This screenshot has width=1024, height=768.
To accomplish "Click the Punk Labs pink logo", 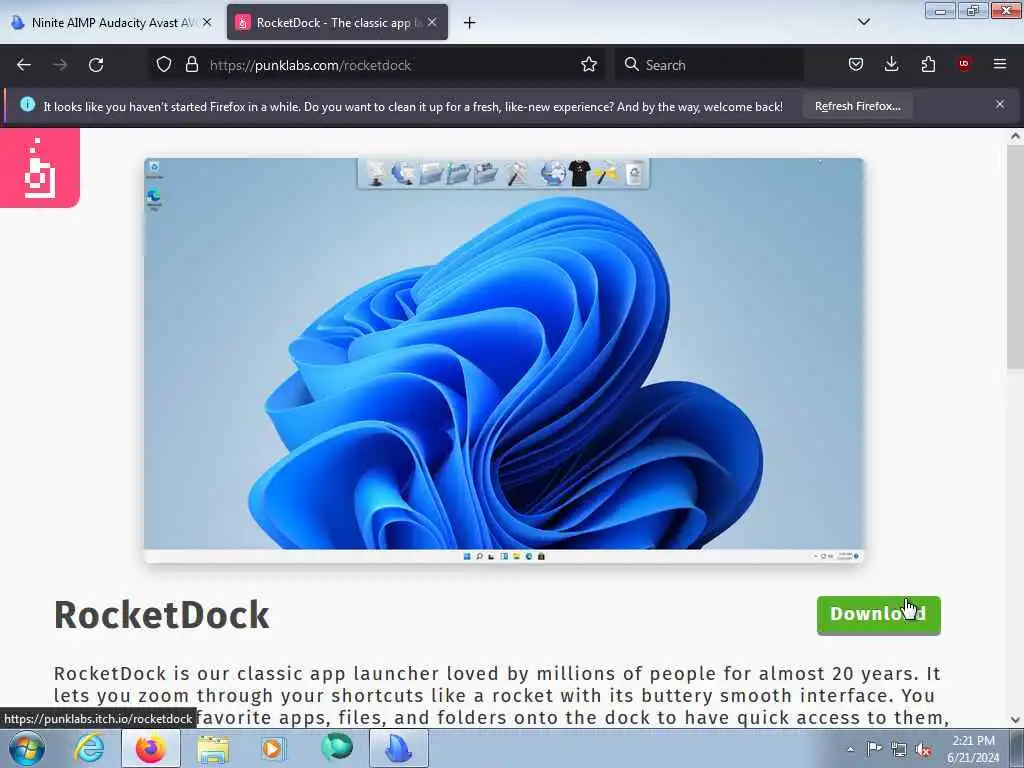I will click(40, 168).
